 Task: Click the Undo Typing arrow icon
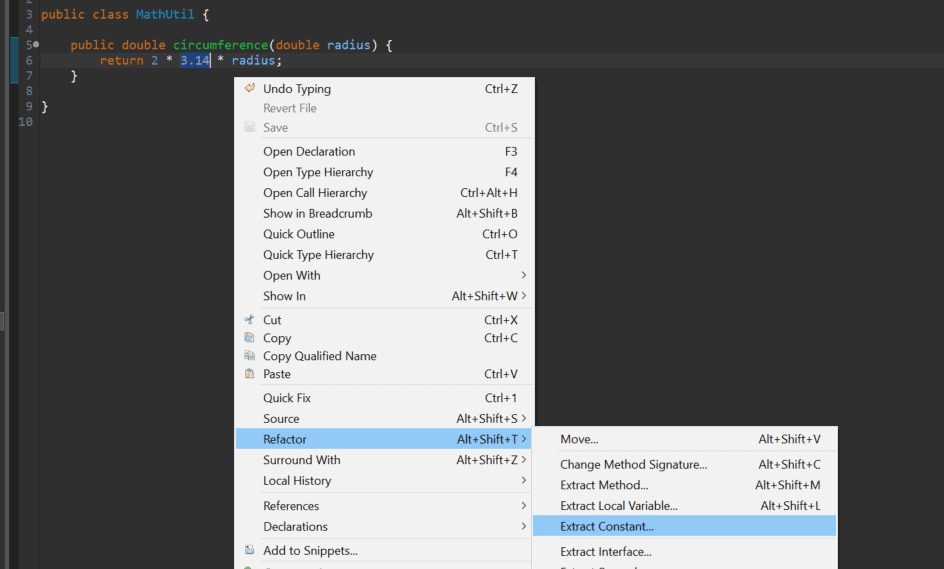(x=249, y=88)
